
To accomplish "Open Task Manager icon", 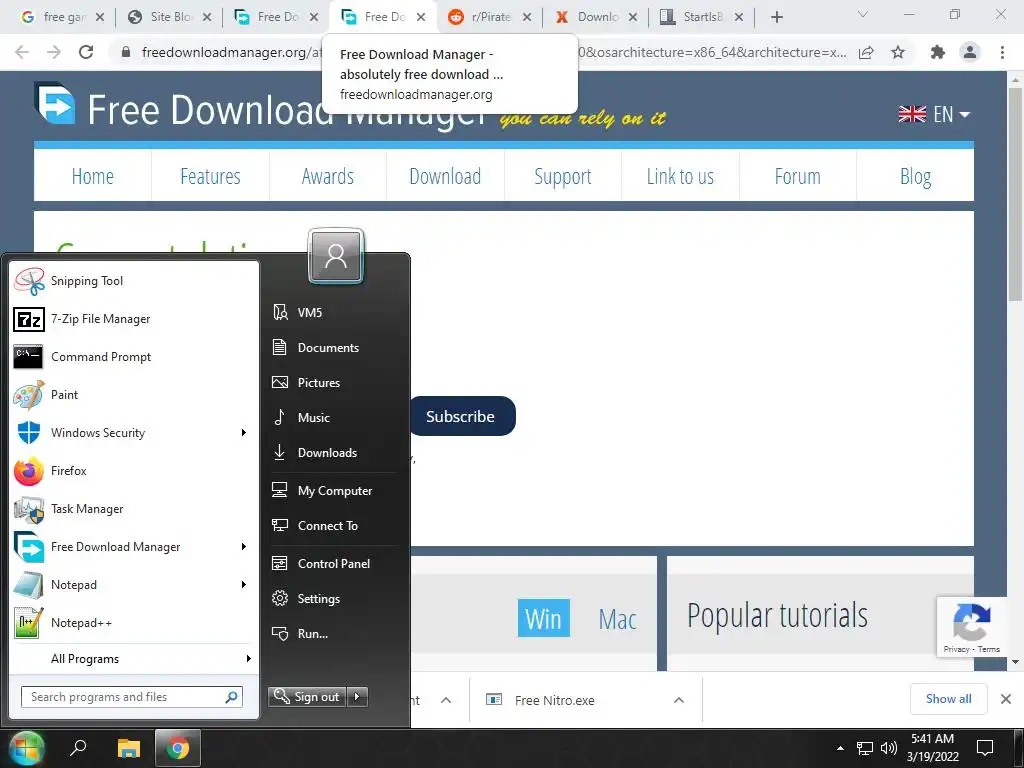I will (x=29, y=509).
